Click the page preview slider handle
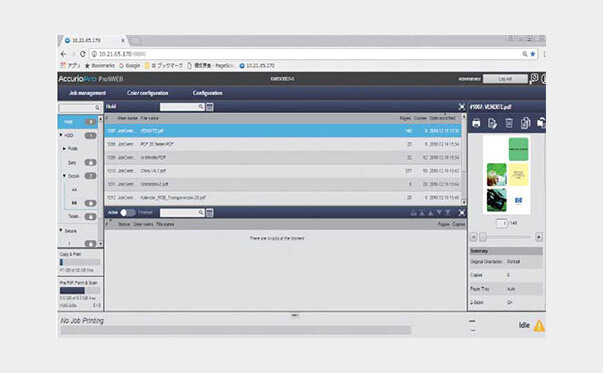The height and width of the screenshot is (373, 603). point(483,237)
